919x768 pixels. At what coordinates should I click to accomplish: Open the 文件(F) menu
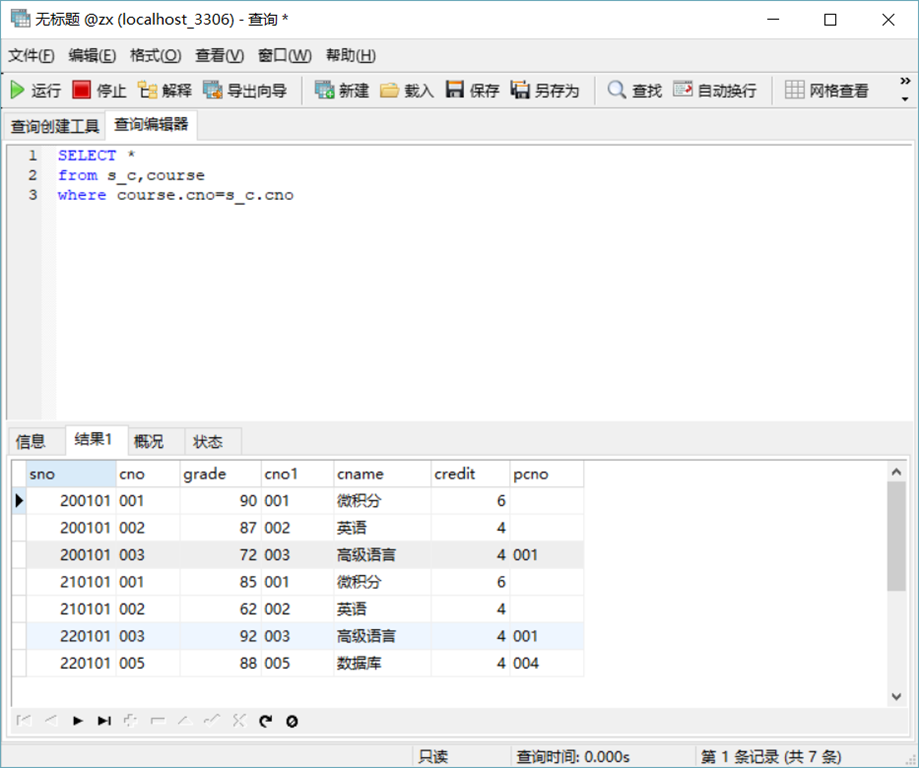pos(31,56)
